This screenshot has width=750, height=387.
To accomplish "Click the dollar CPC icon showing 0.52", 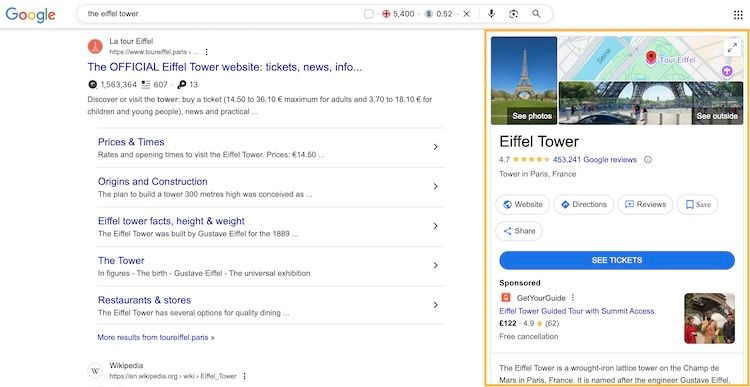I will tap(429, 14).
